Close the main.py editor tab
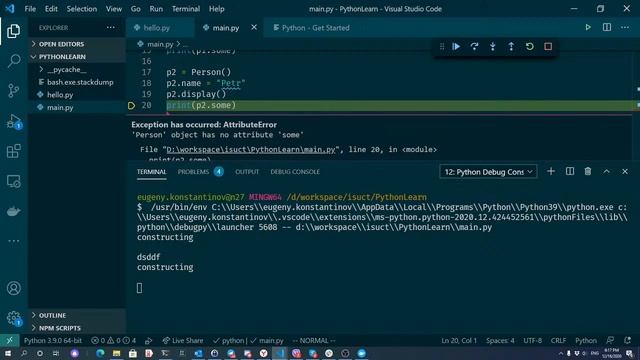This screenshot has height=360, width=640. [x=254, y=27]
